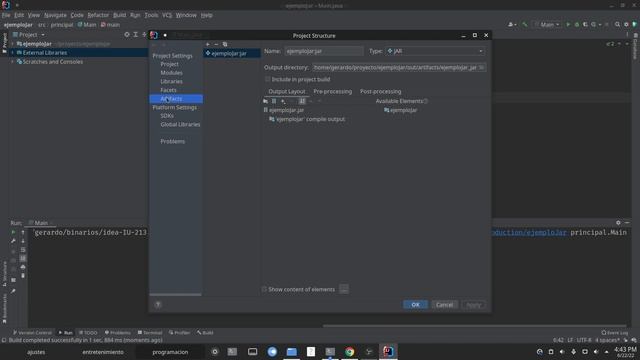Click the wrench icon in Run panel
The height and width of the screenshot is (360, 640).
click(13, 241)
